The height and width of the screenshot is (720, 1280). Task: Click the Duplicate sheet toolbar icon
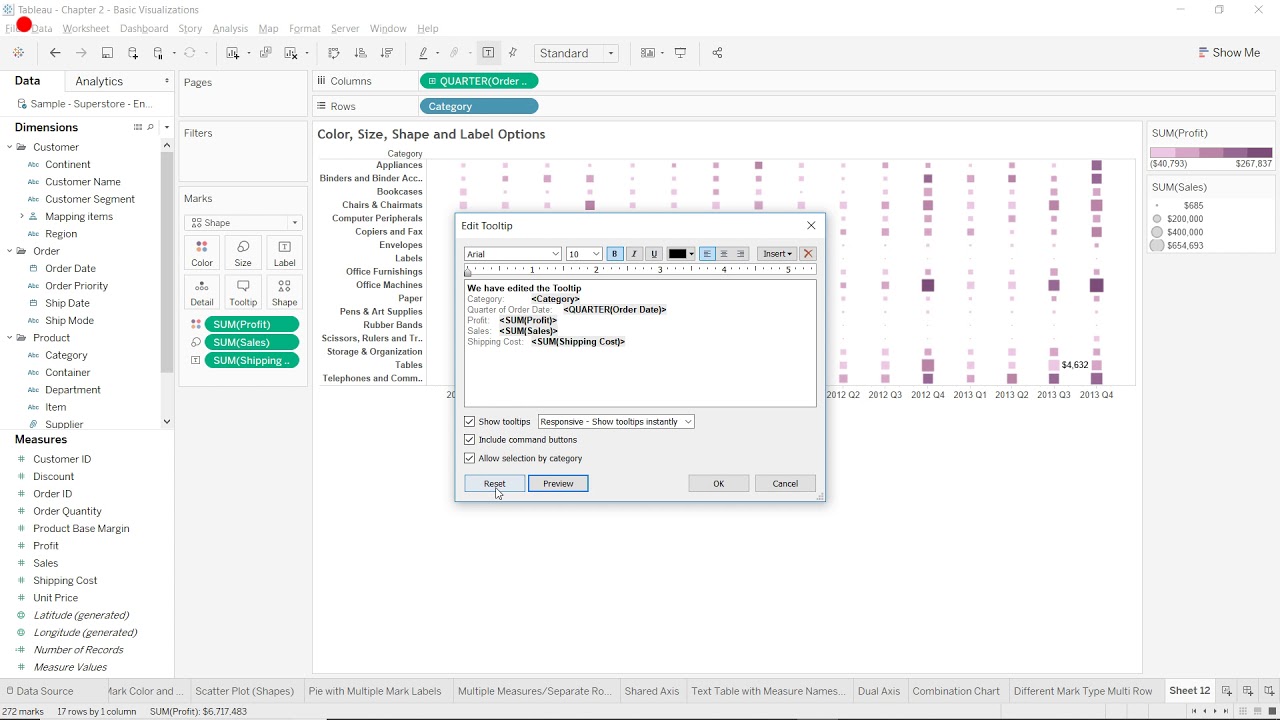pyautogui.click(x=265, y=53)
